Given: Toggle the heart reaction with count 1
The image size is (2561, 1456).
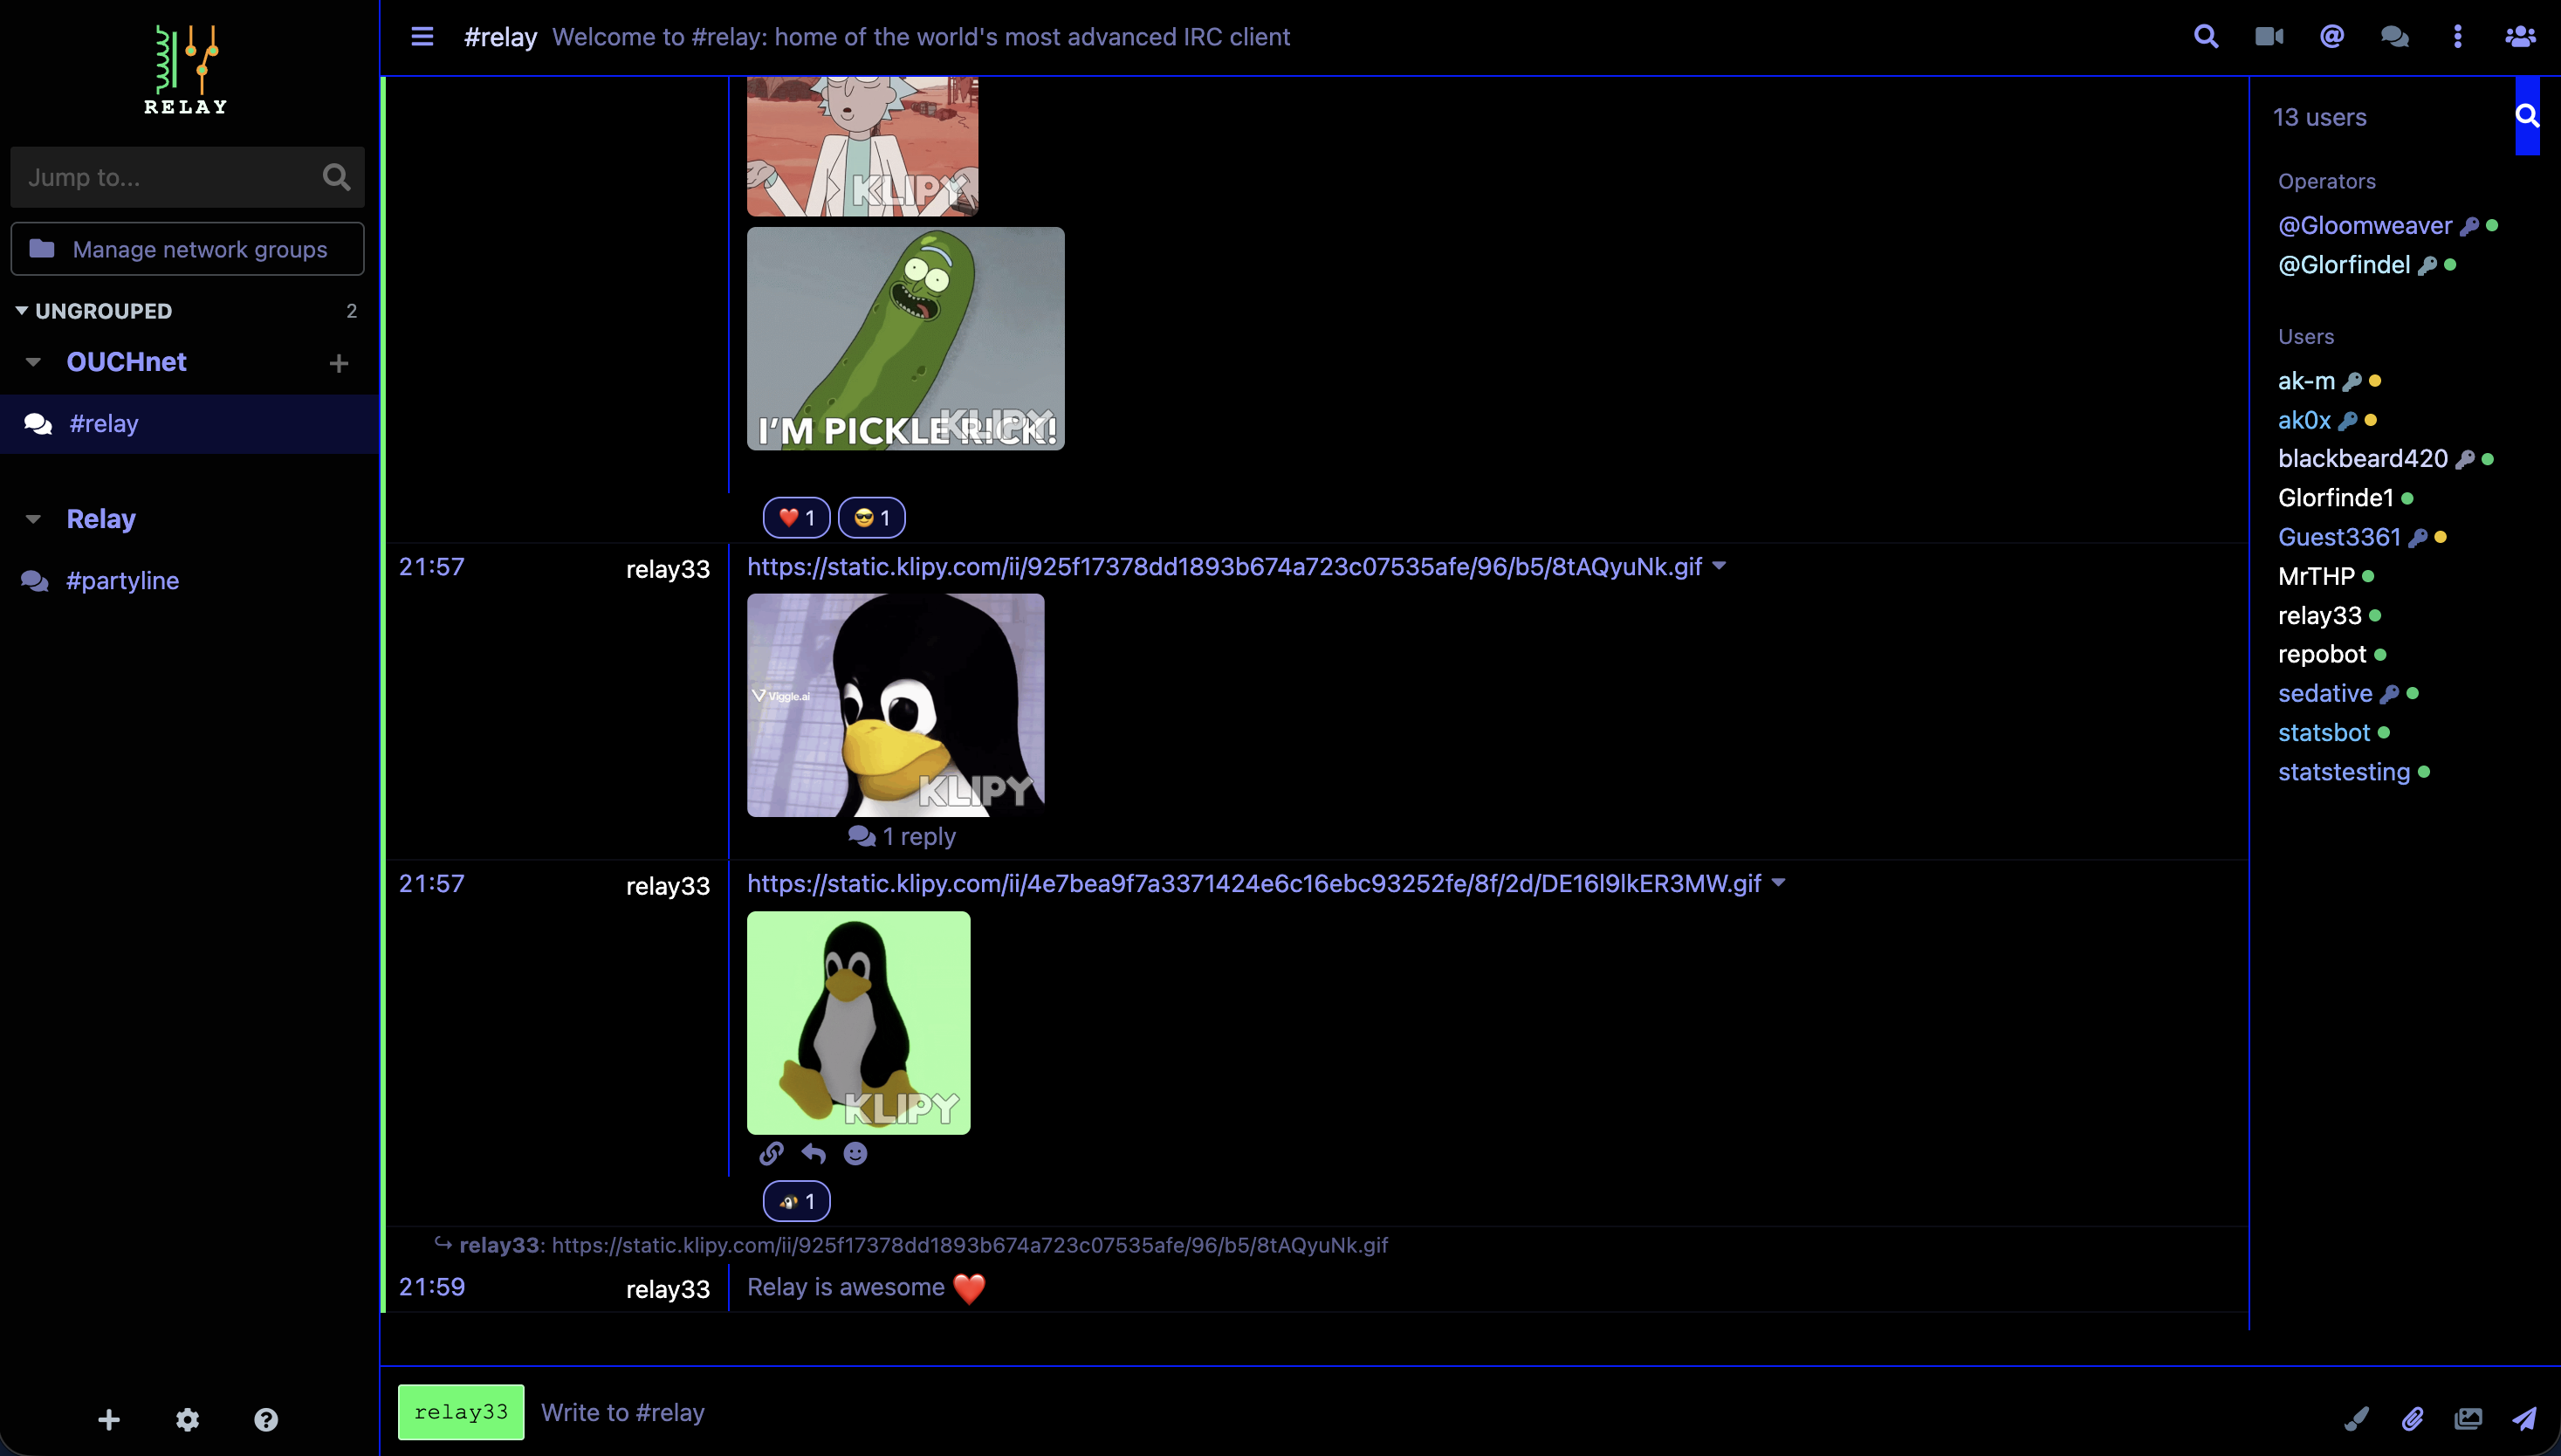Looking at the screenshot, I should coord(796,518).
